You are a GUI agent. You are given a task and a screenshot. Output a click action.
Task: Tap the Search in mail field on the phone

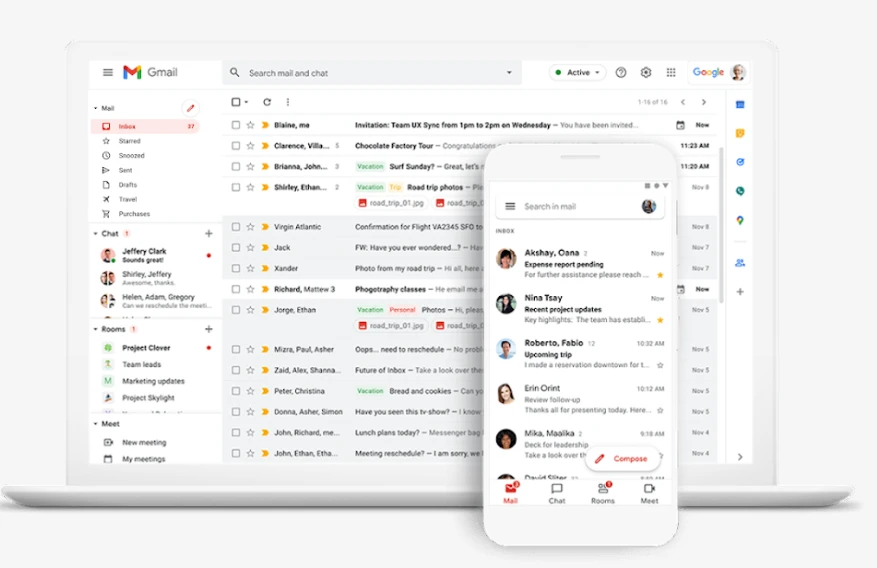coord(580,206)
